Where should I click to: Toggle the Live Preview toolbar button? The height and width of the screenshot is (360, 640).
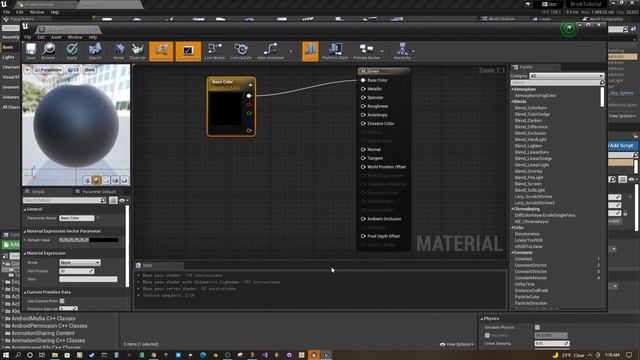tap(188, 51)
